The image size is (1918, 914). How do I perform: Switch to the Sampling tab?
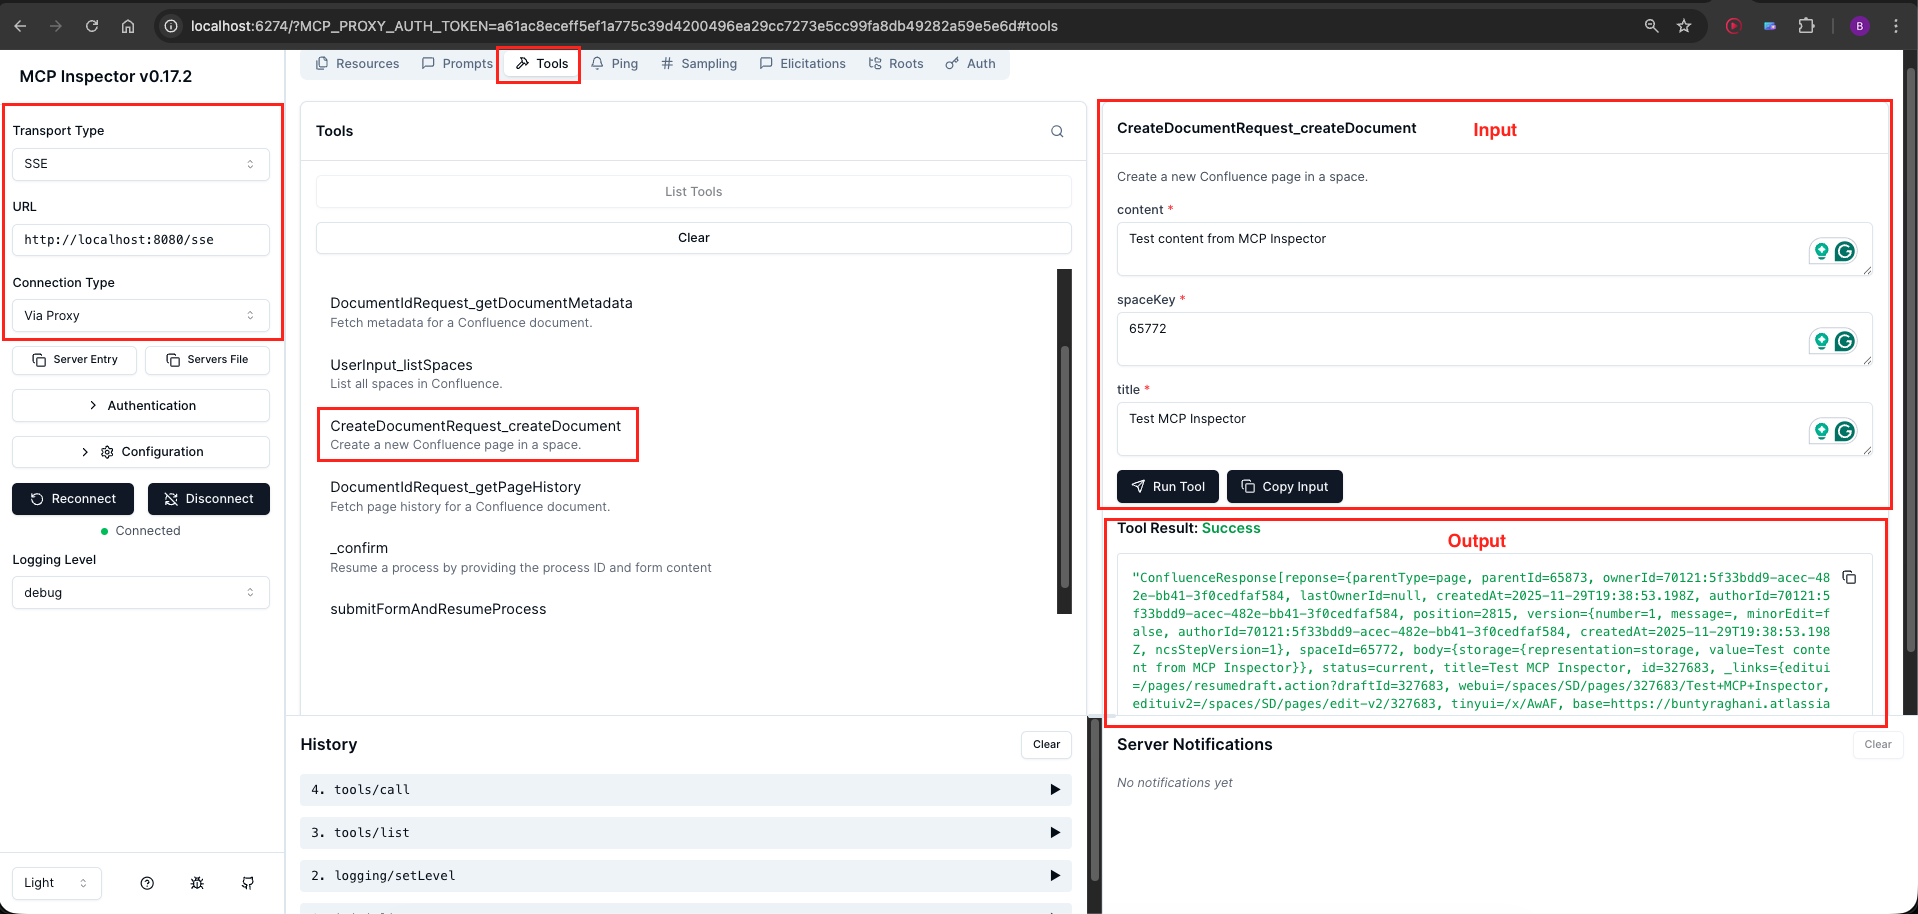(x=698, y=63)
